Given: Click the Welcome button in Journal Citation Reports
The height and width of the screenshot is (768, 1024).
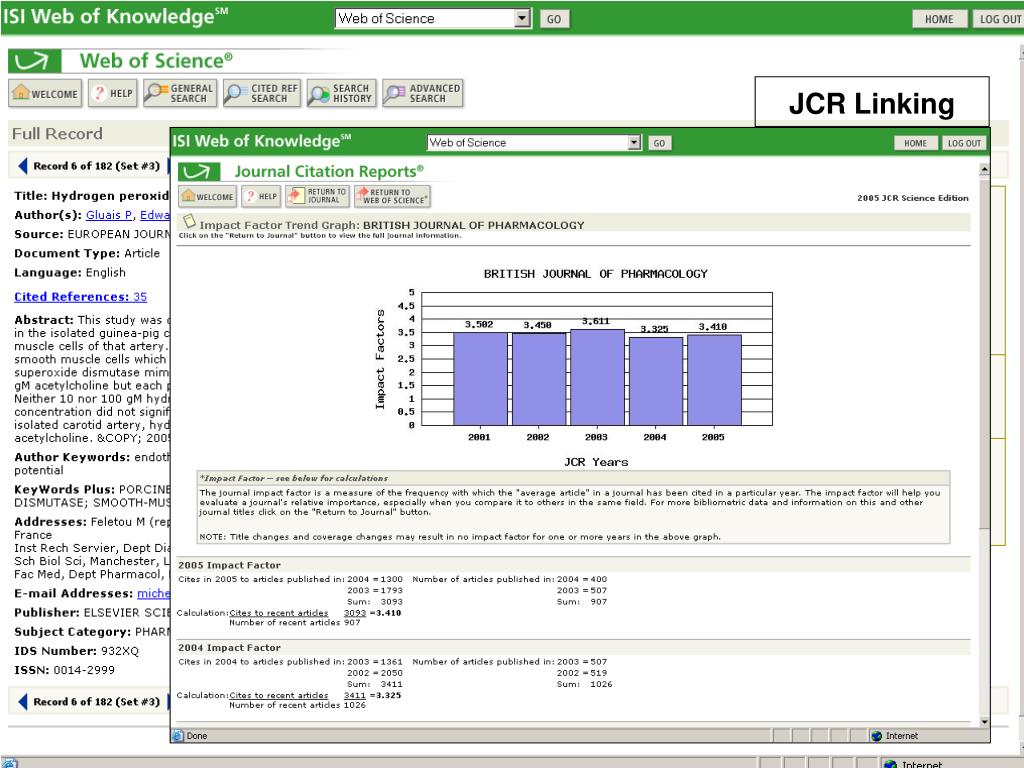Looking at the screenshot, I should point(208,196).
